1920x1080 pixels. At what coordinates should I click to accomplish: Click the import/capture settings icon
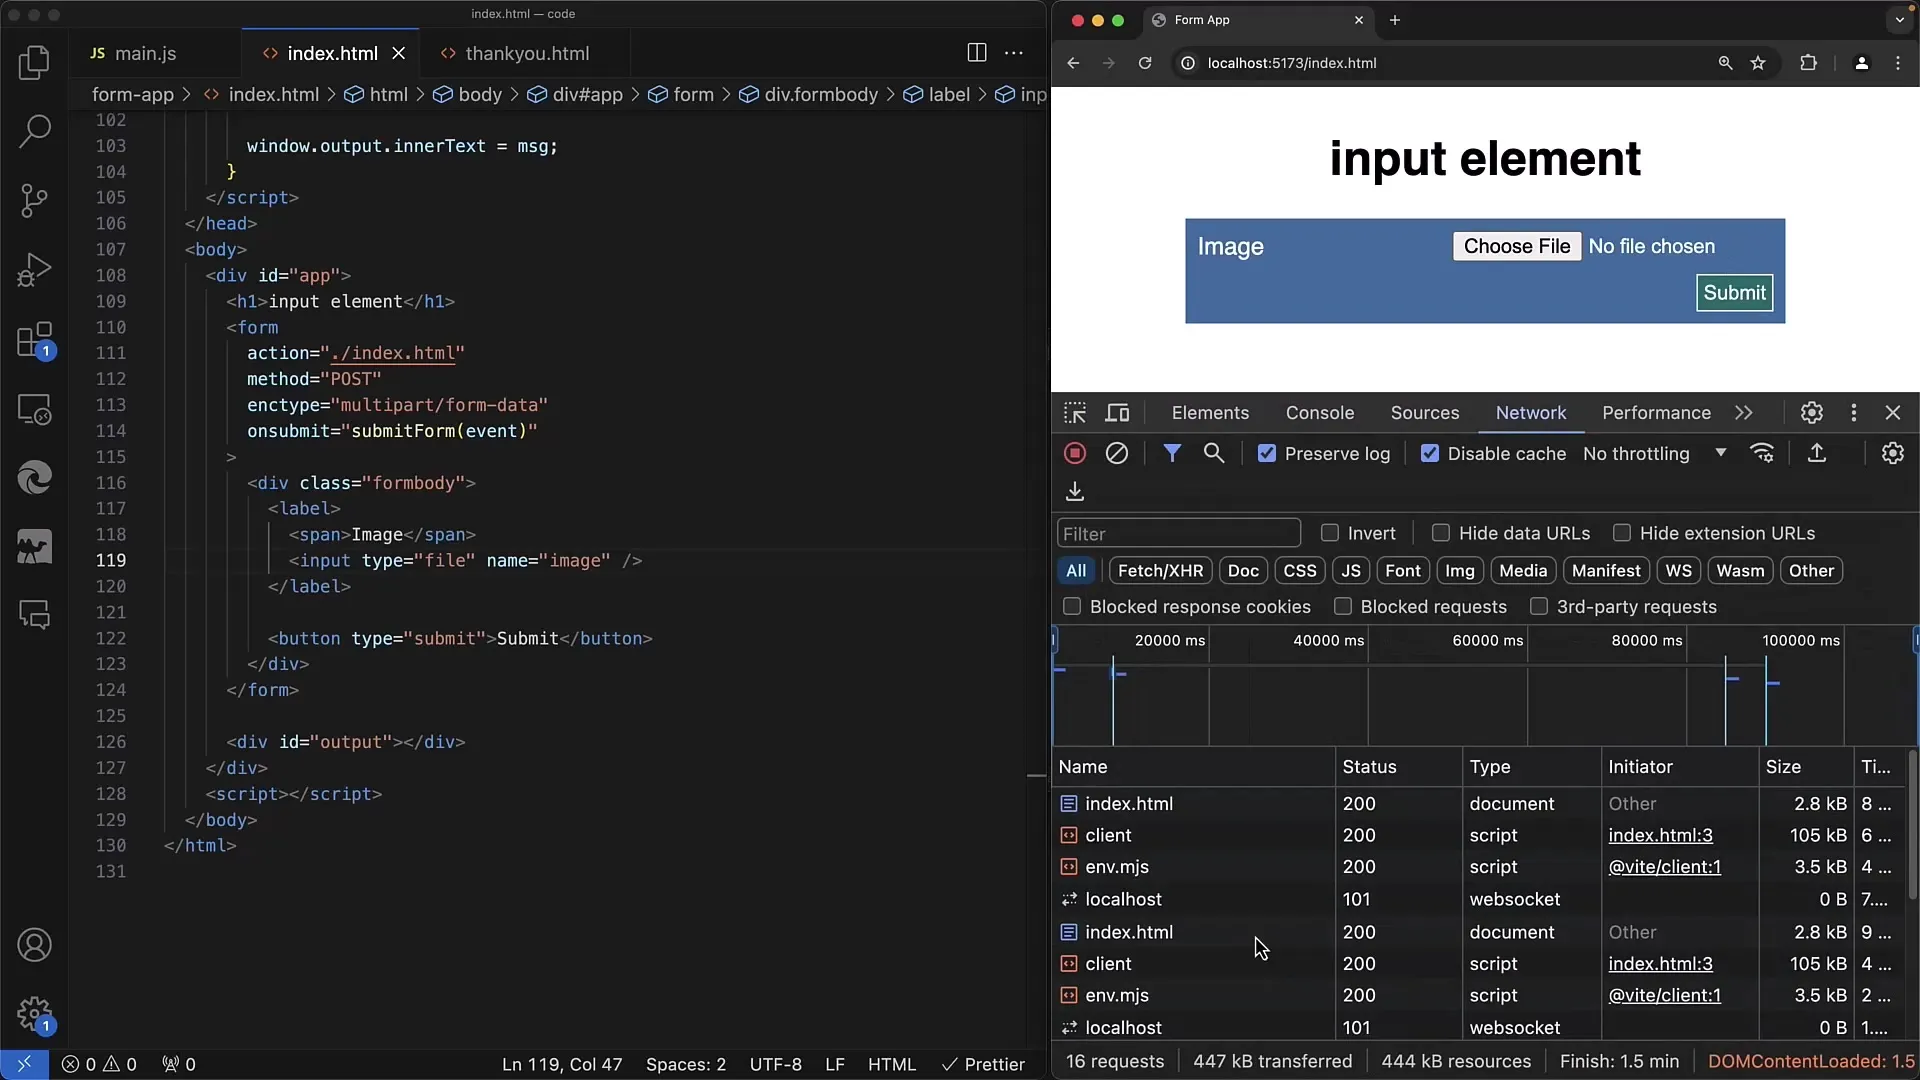coord(1817,452)
